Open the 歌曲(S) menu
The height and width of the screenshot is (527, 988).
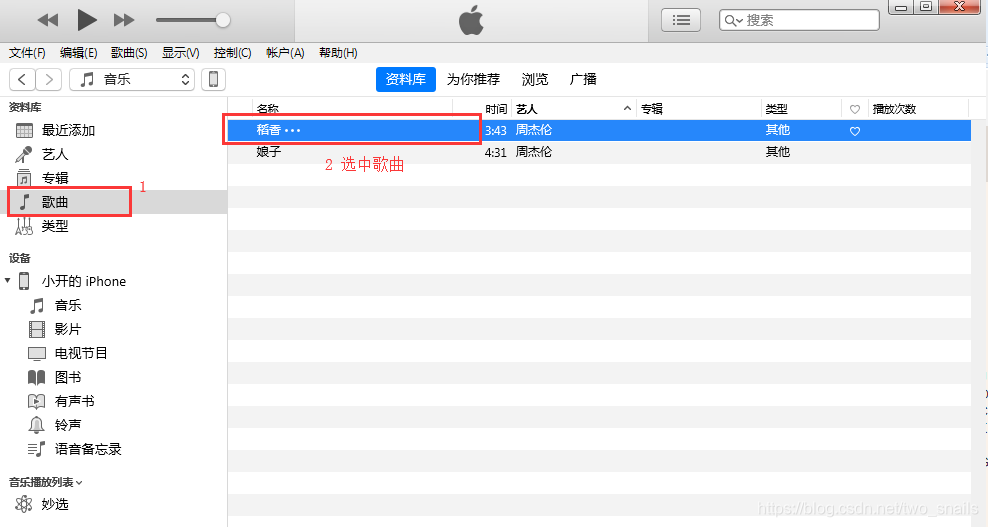[x=129, y=53]
